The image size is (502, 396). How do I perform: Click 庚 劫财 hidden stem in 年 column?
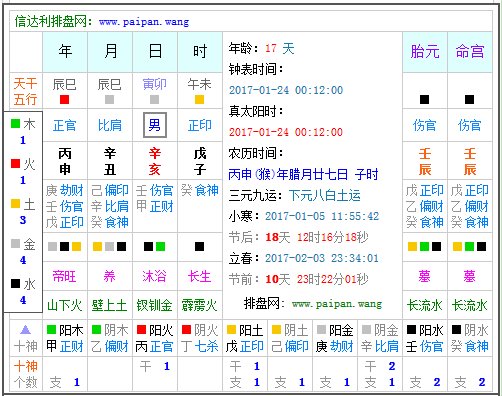click(x=65, y=190)
